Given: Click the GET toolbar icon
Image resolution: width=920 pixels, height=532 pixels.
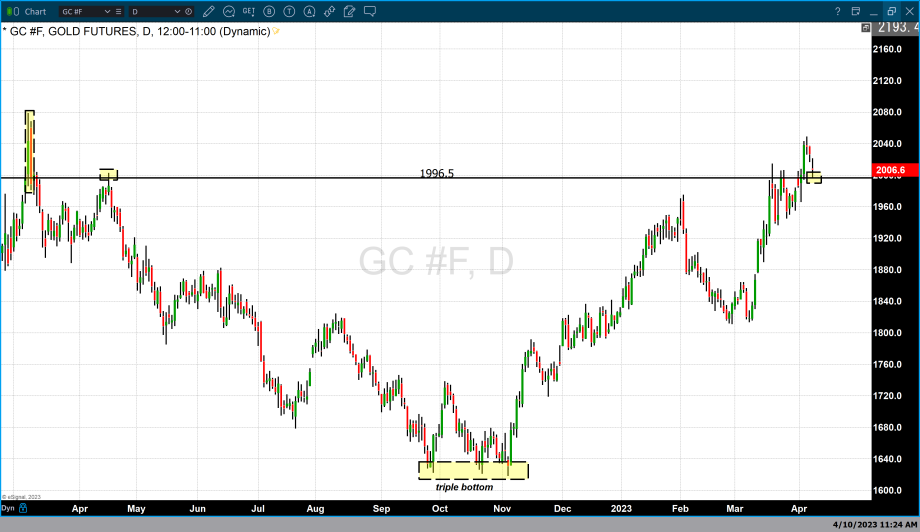Looking at the screenshot, I should [x=249, y=11].
